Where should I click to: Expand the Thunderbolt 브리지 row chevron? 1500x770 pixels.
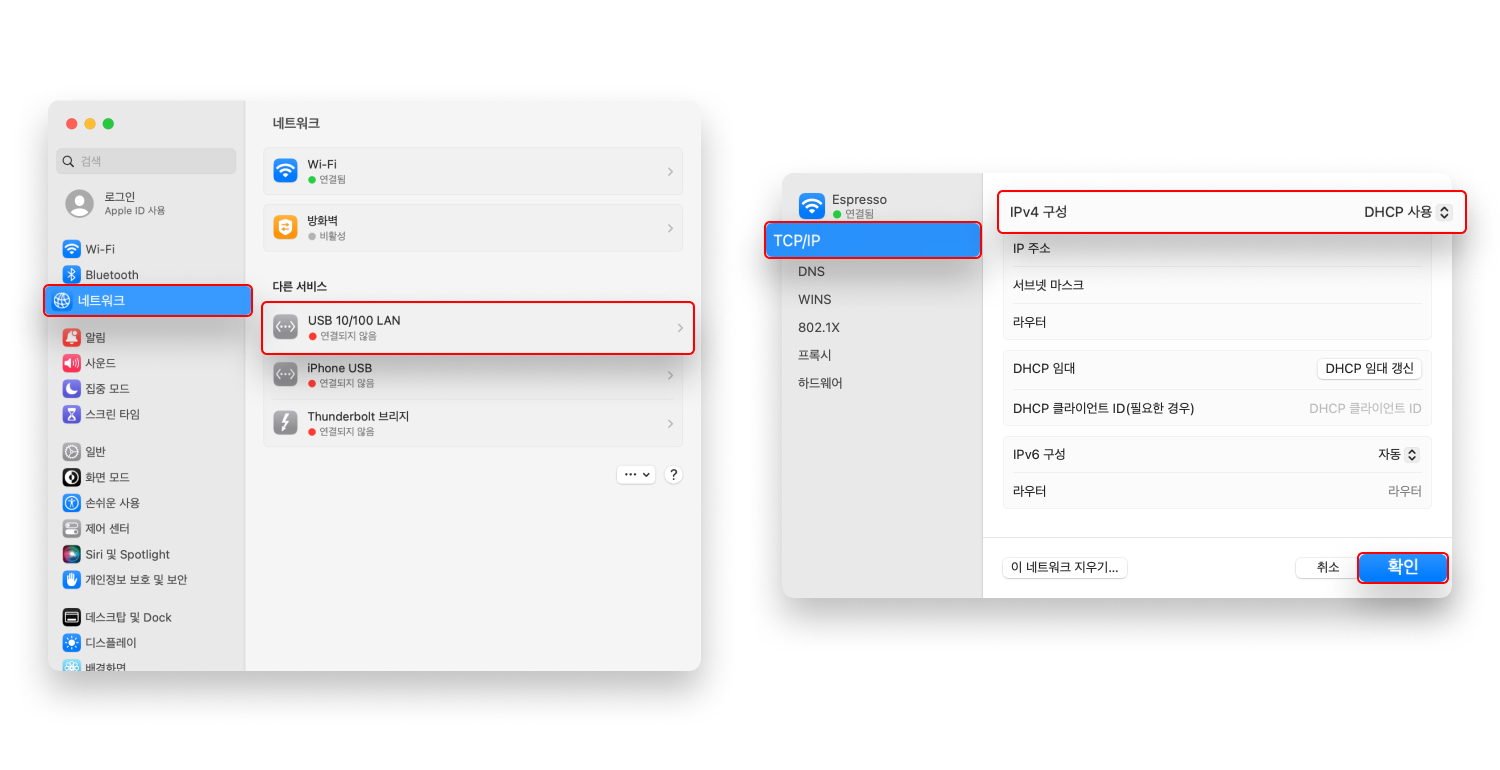click(670, 424)
